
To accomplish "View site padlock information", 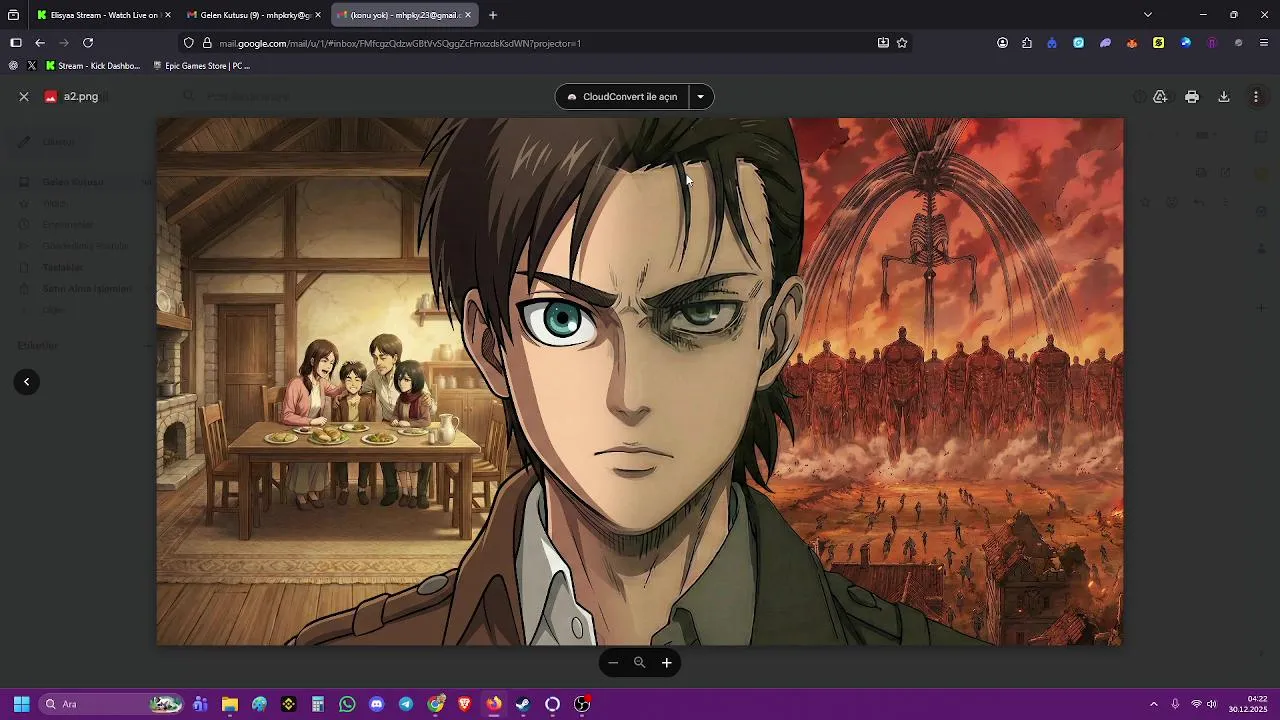I will coord(207,43).
